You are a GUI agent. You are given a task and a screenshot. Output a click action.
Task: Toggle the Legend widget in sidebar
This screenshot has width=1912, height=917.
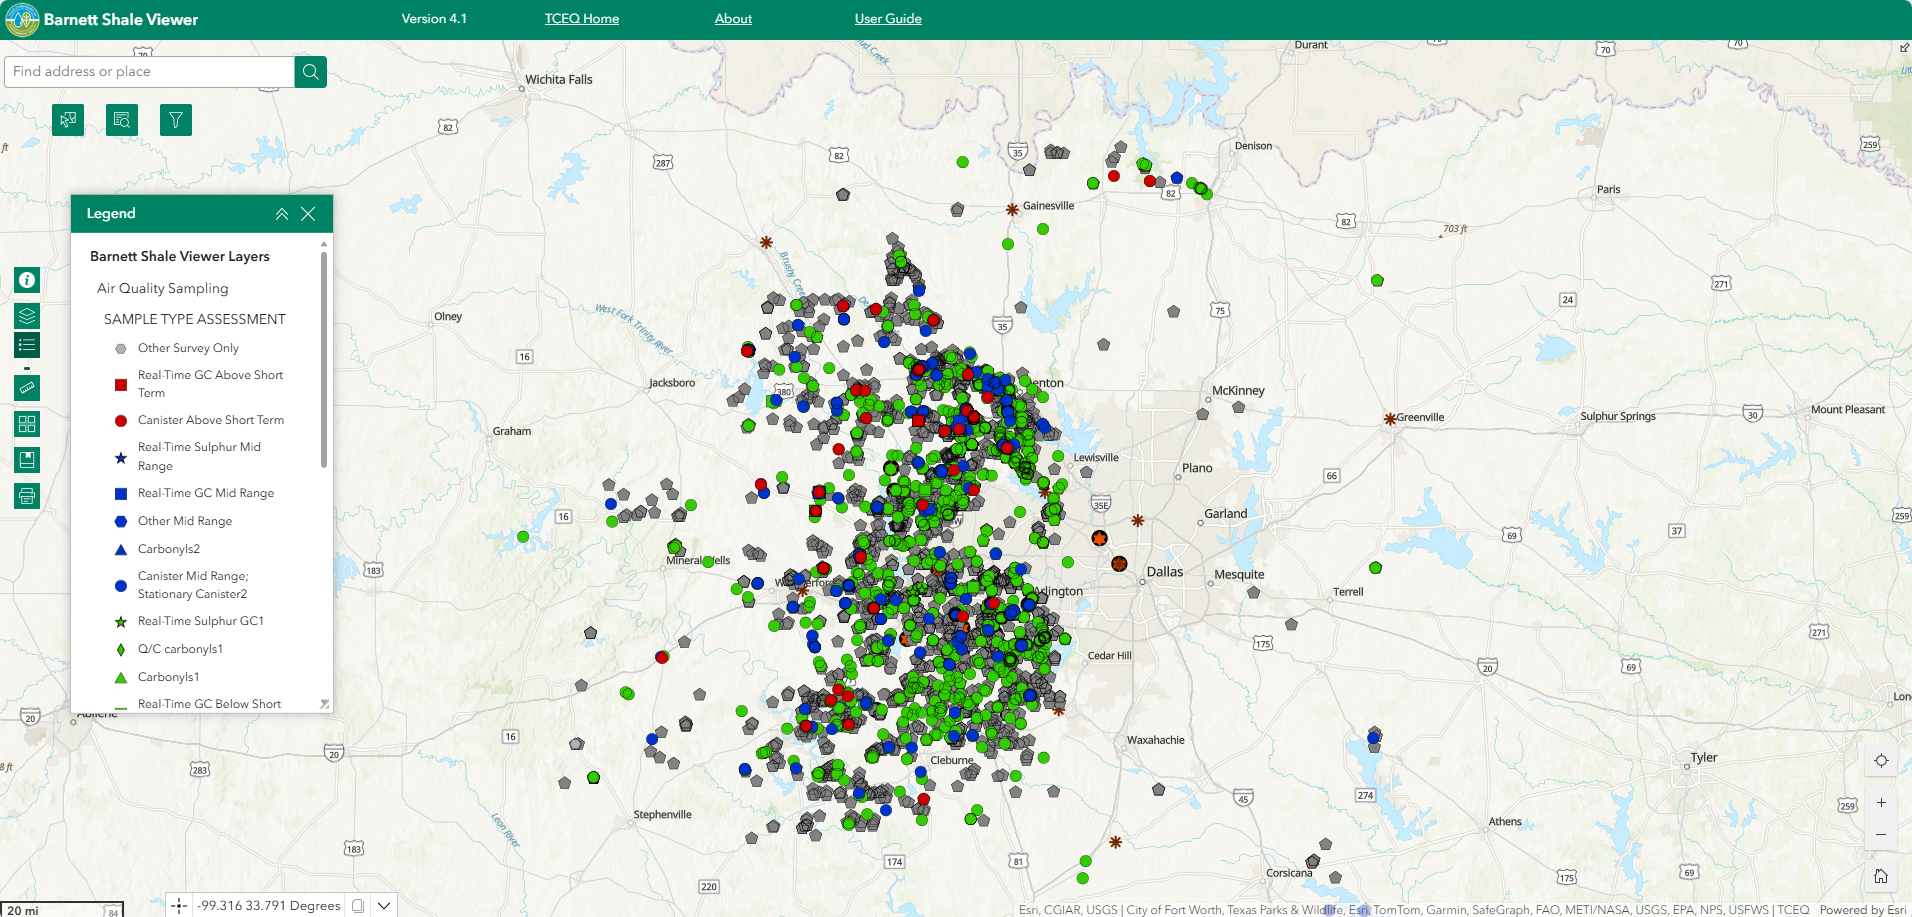pyautogui.click(x=27, y=346)
